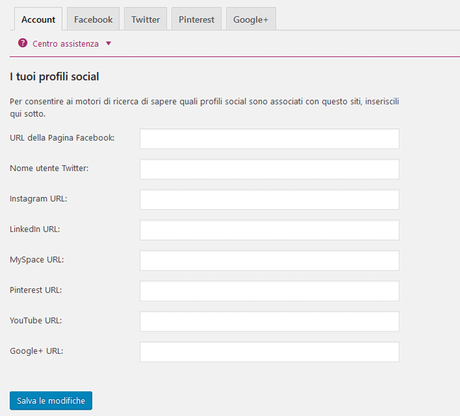Open the Centro assistenza link
The height and width of the screenshot is (416, 460).
65,44
